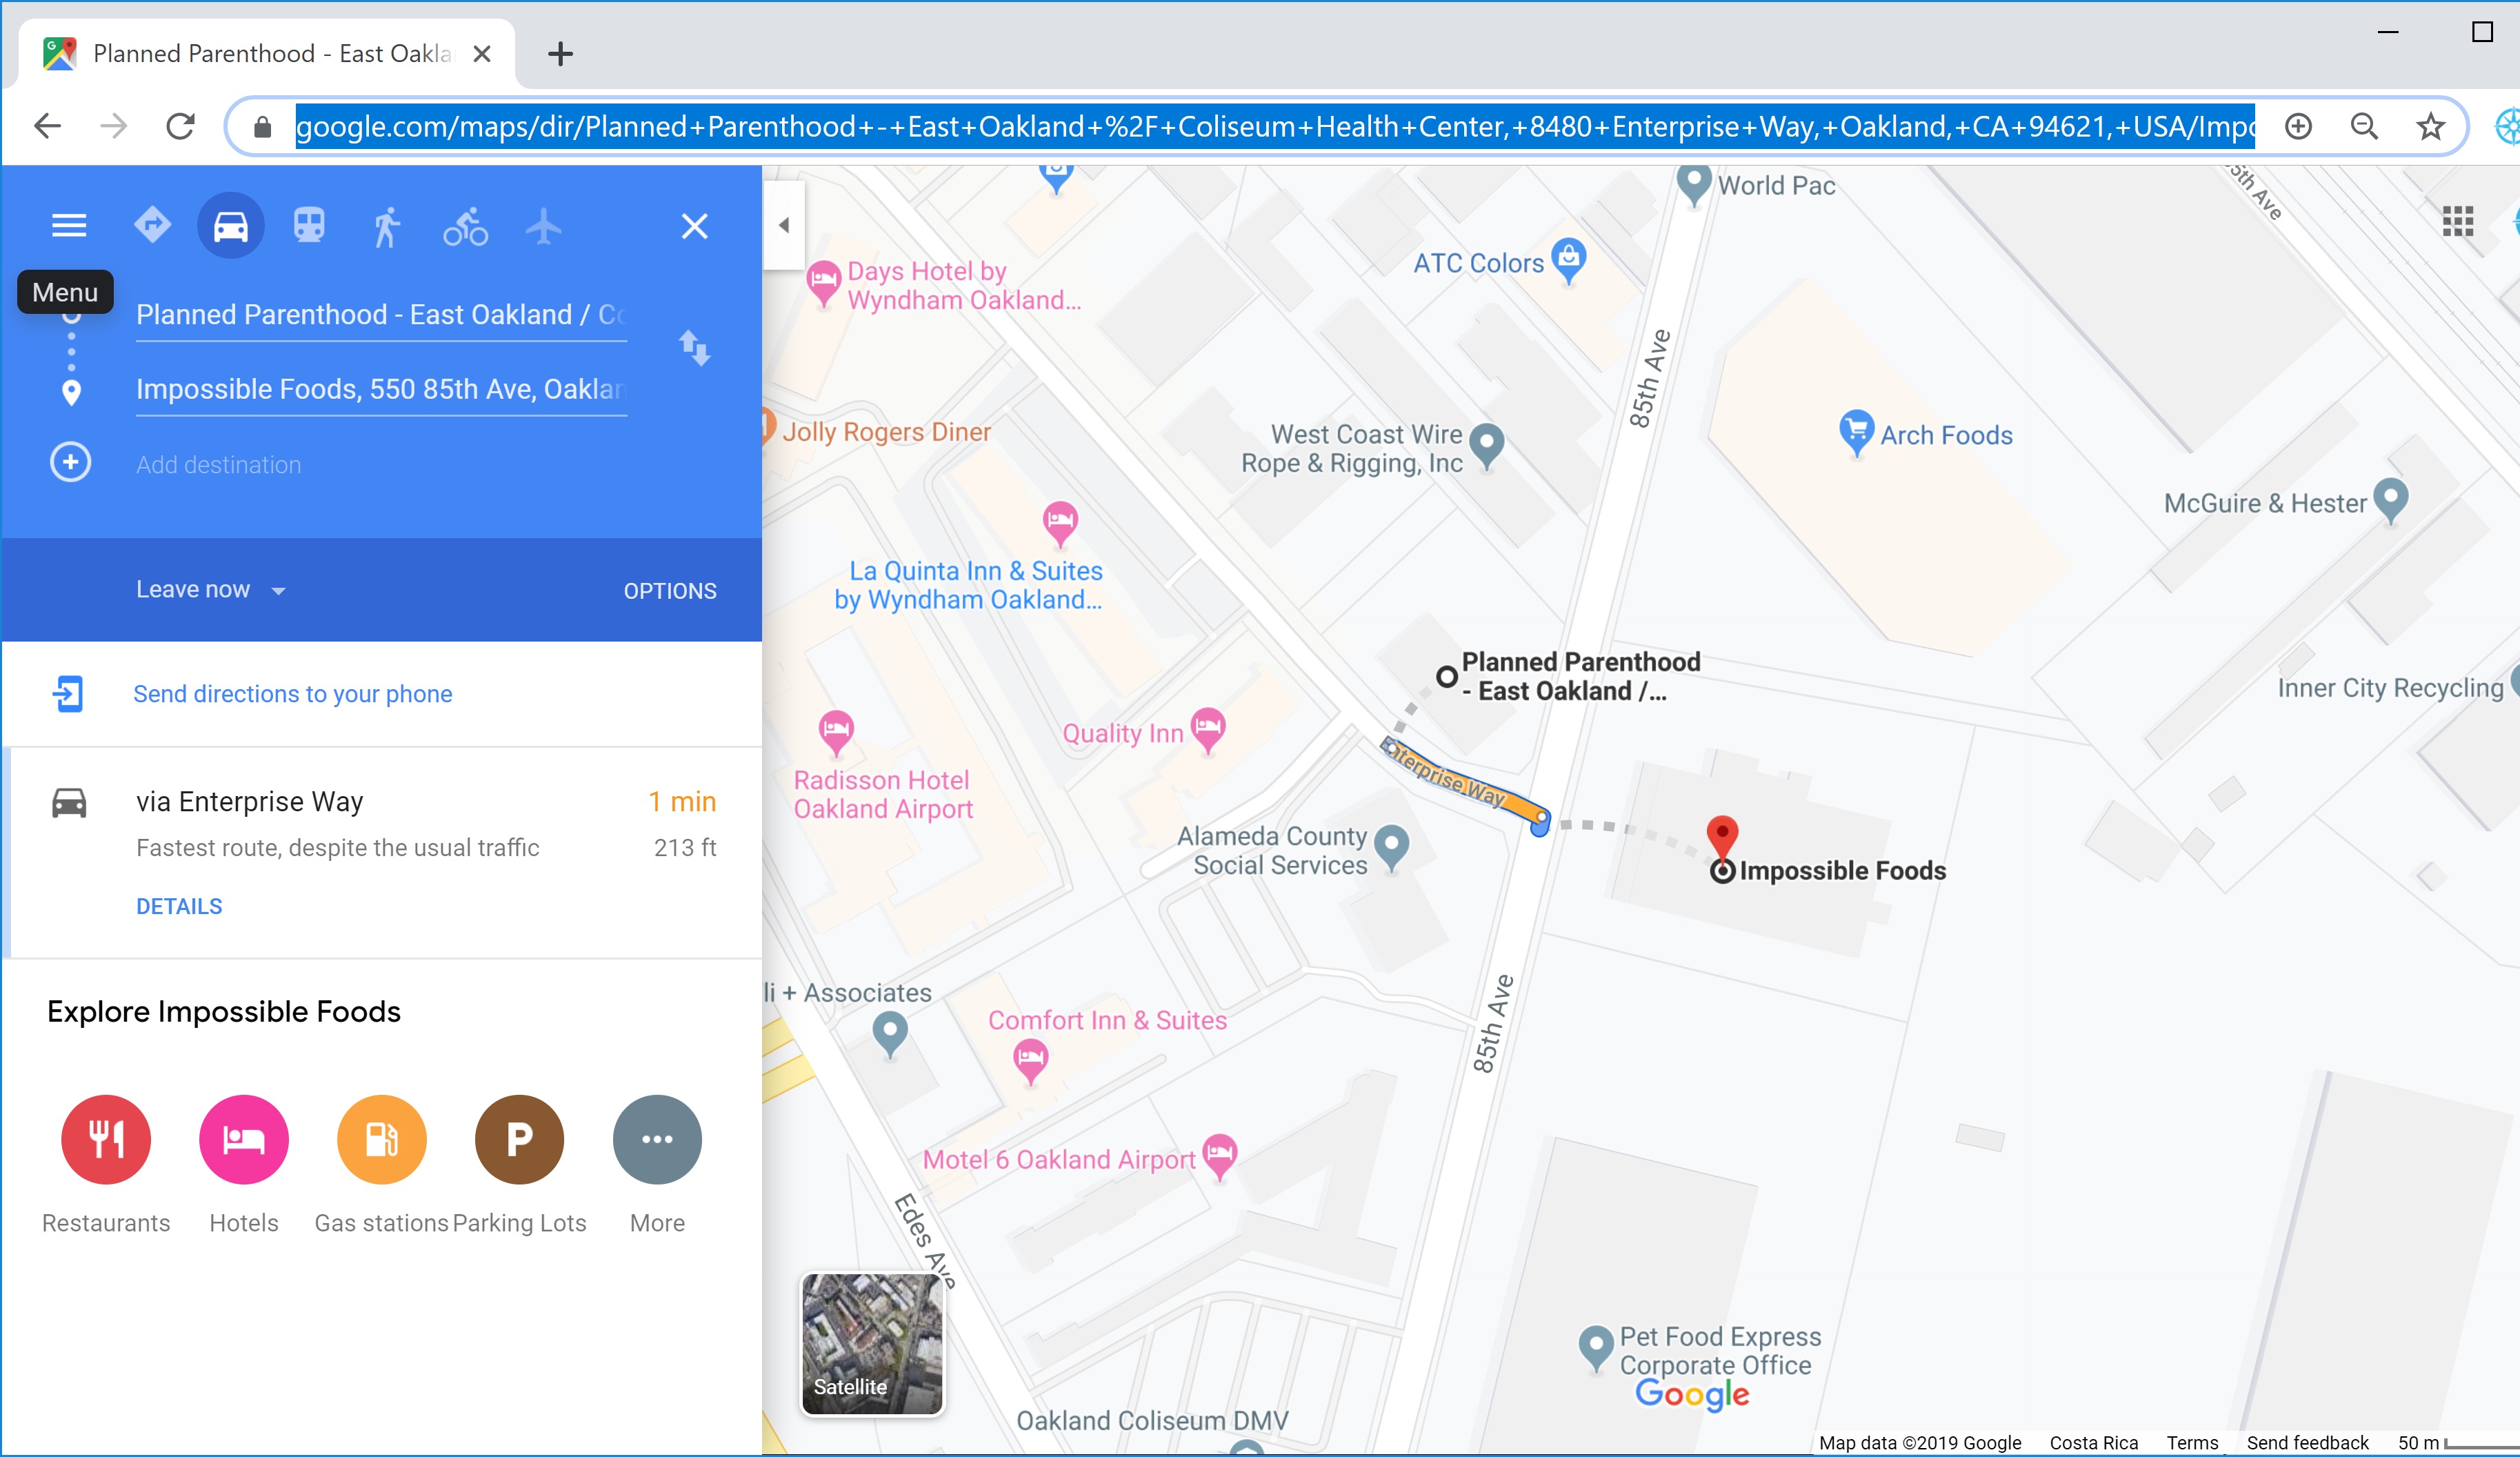This screenshot has width=2520, height=1457.
Task: Click the add destination plus icon
Action: point(70,462)
